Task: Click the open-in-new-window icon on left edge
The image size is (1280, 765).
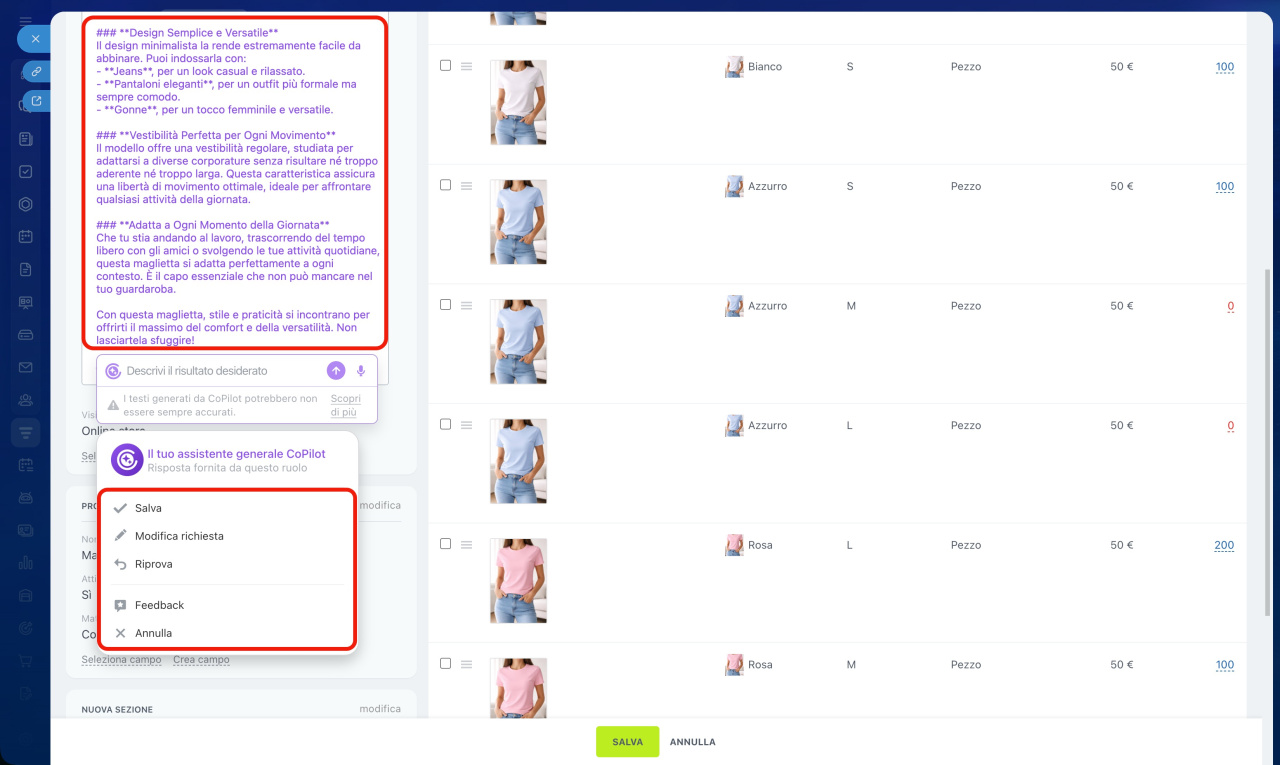Action: click(36, 101)
